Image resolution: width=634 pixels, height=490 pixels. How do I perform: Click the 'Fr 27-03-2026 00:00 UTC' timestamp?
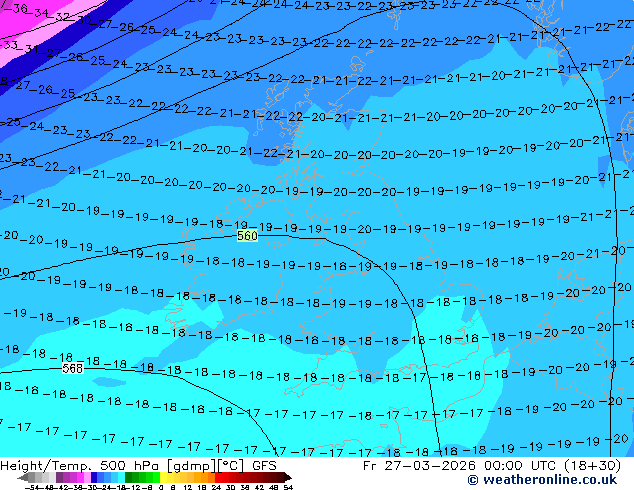coord(460,466)
